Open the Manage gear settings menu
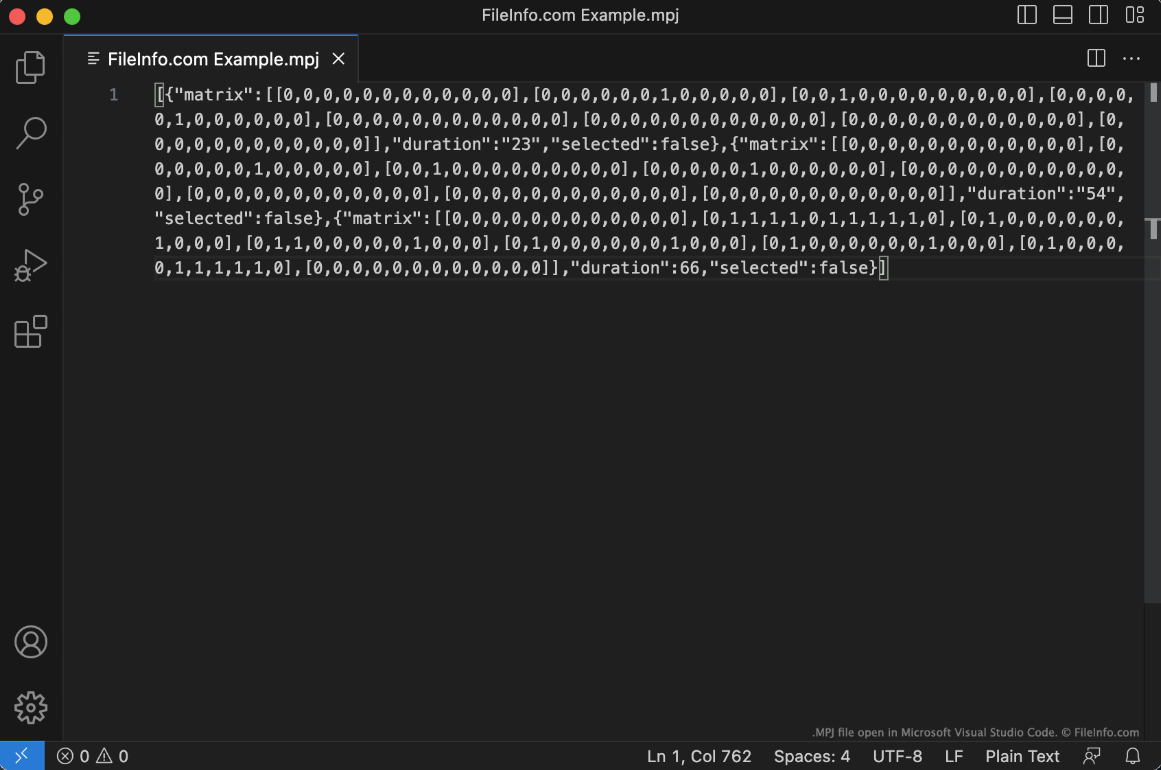Viewport: 1161px width, 770px height. tap(30, 707)
